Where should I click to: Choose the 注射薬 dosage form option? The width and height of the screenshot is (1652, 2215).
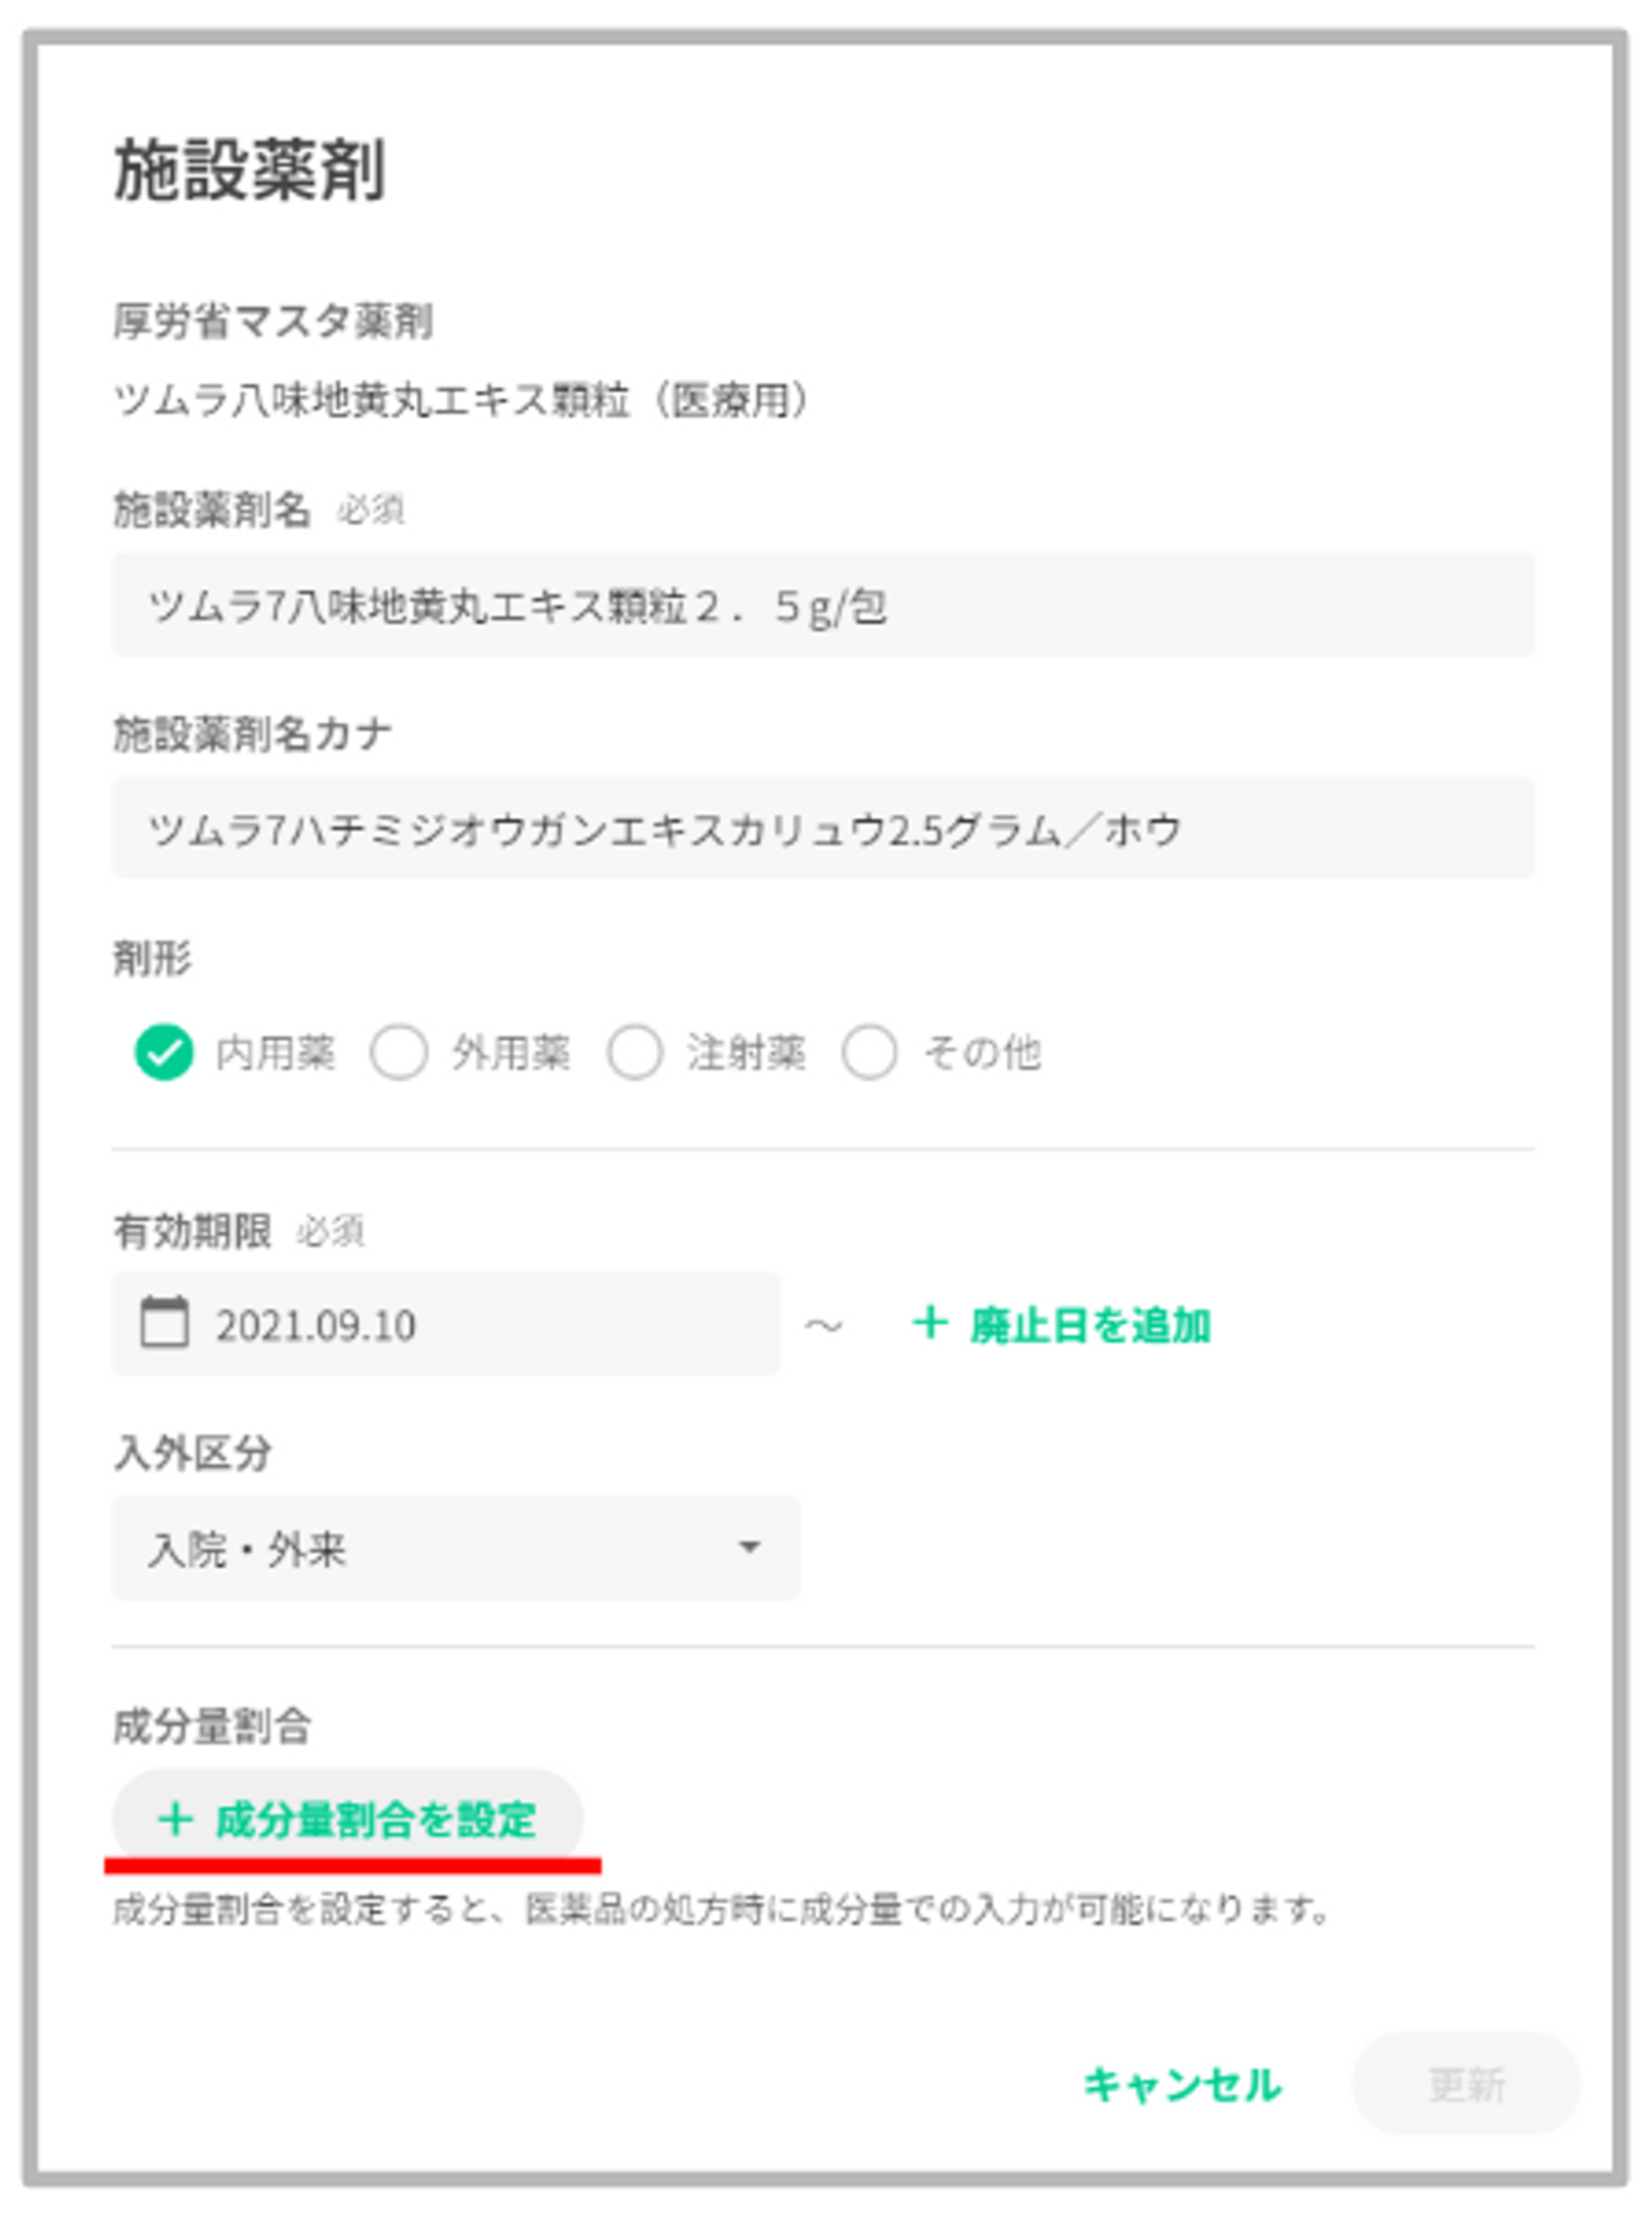coord(634,1052)
